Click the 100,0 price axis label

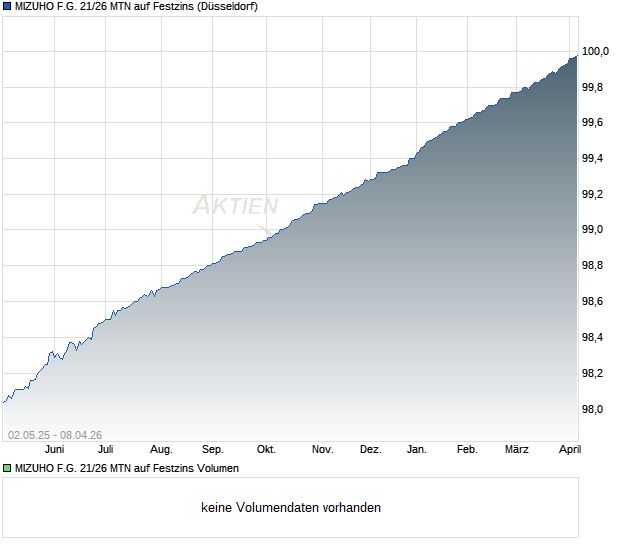pyautogui.click(x=595, y=51)
